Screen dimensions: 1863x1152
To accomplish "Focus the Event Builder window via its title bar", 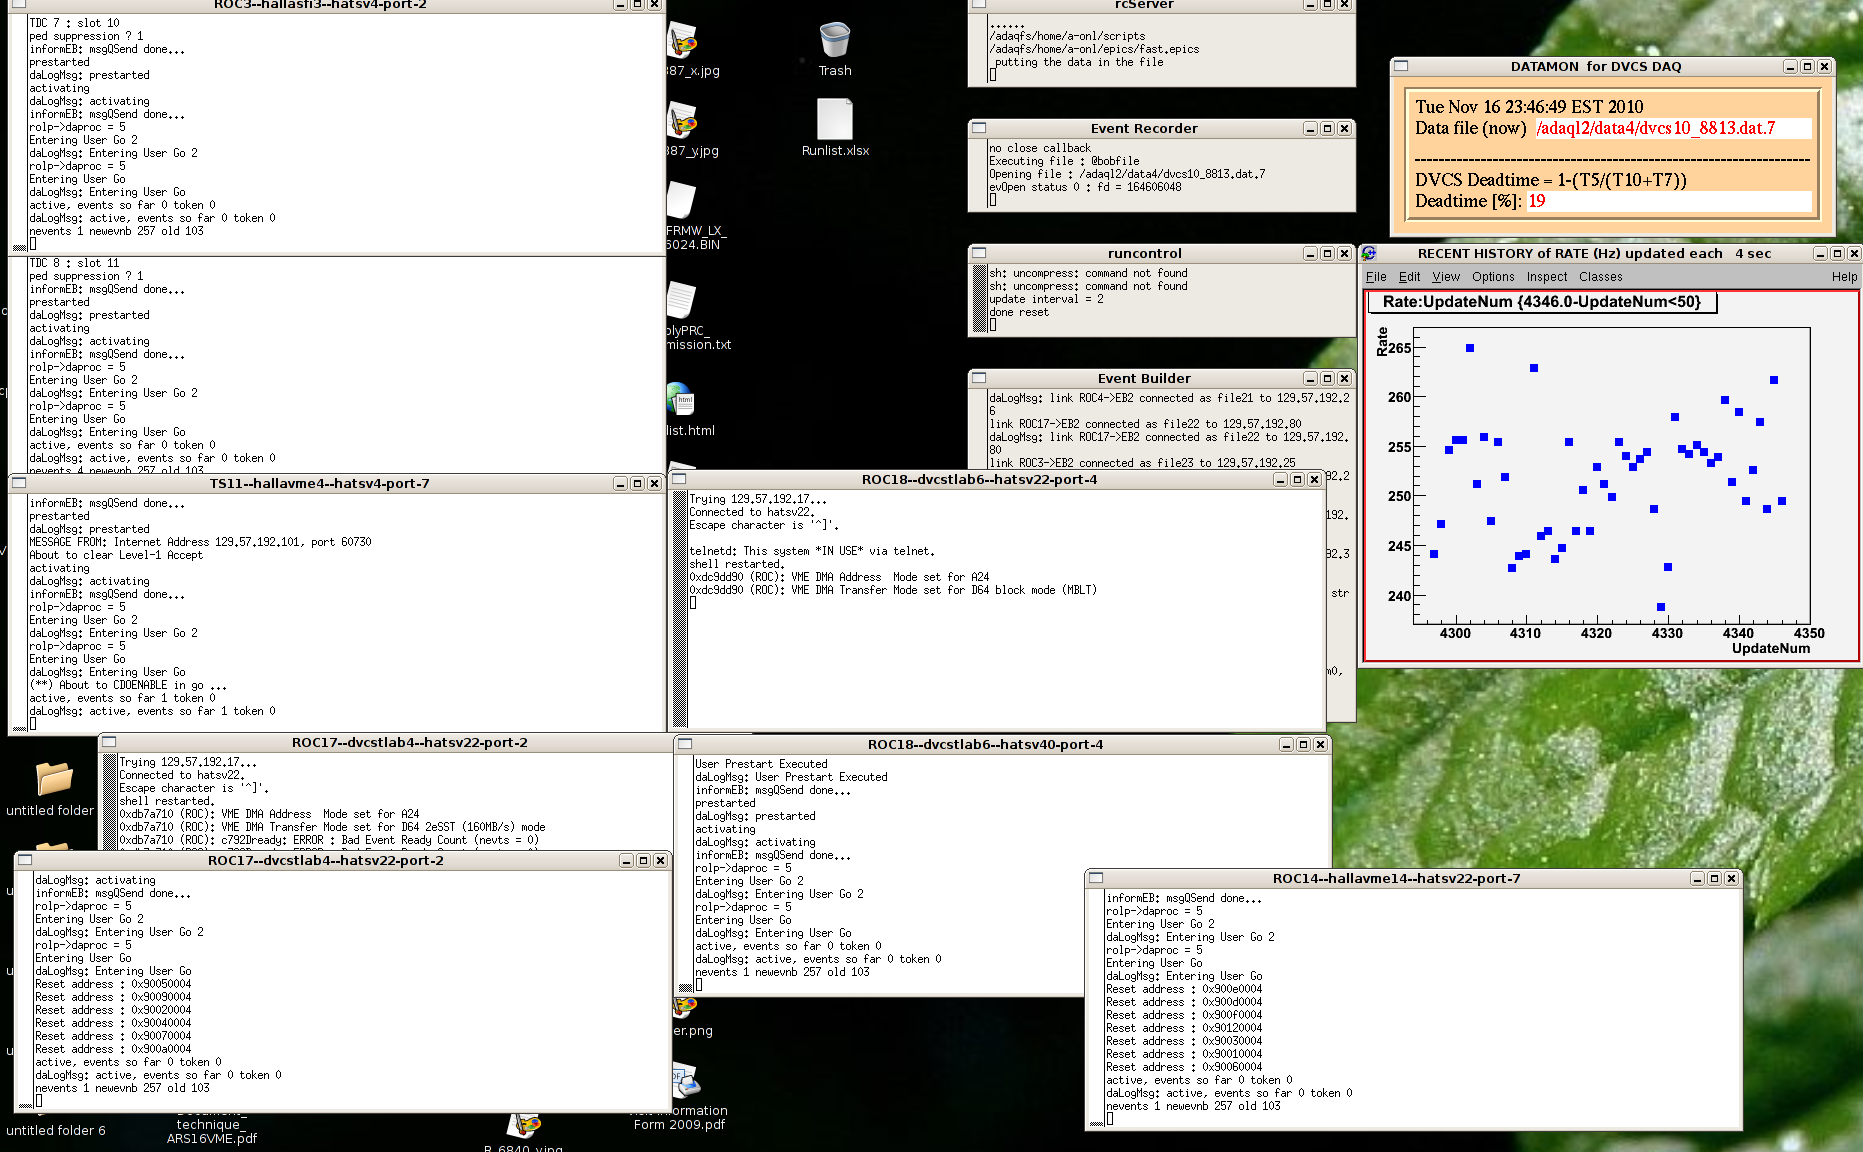I will pyautogui.click(x=1144, y=378).
